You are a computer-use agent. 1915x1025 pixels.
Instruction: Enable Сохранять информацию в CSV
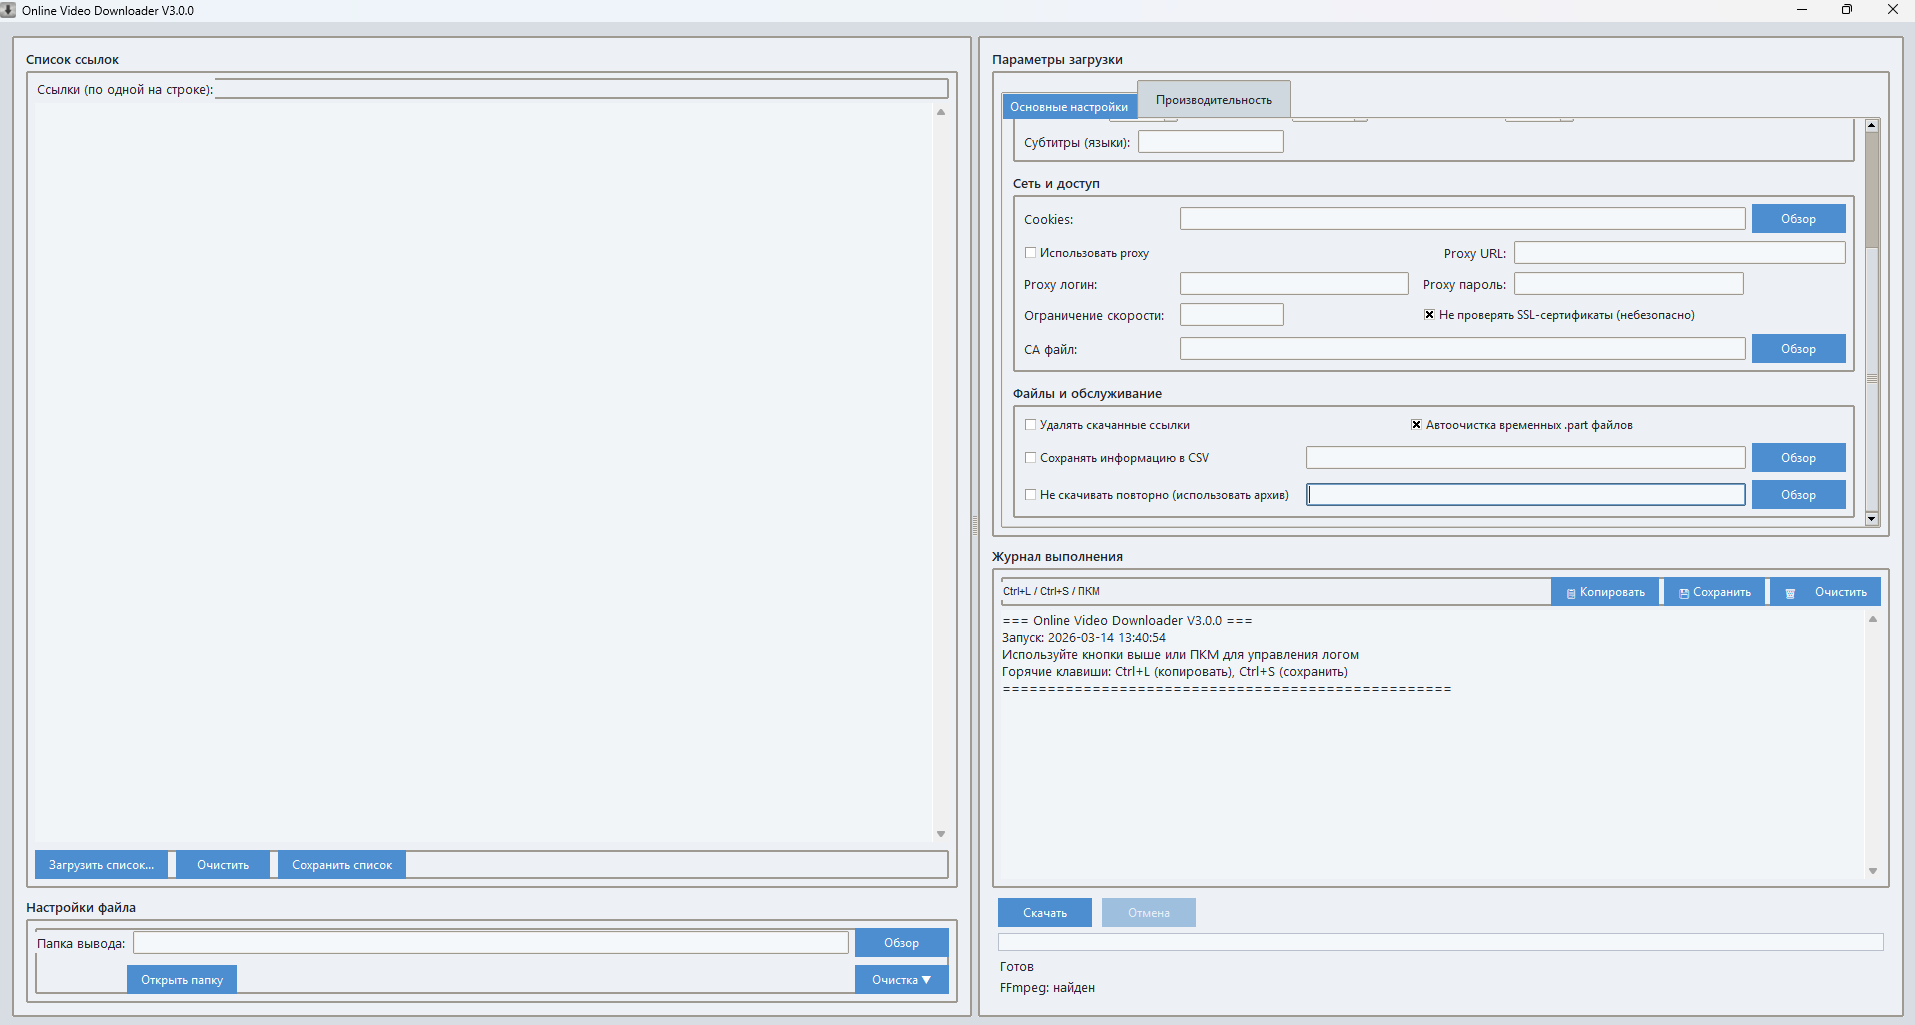1030,458
